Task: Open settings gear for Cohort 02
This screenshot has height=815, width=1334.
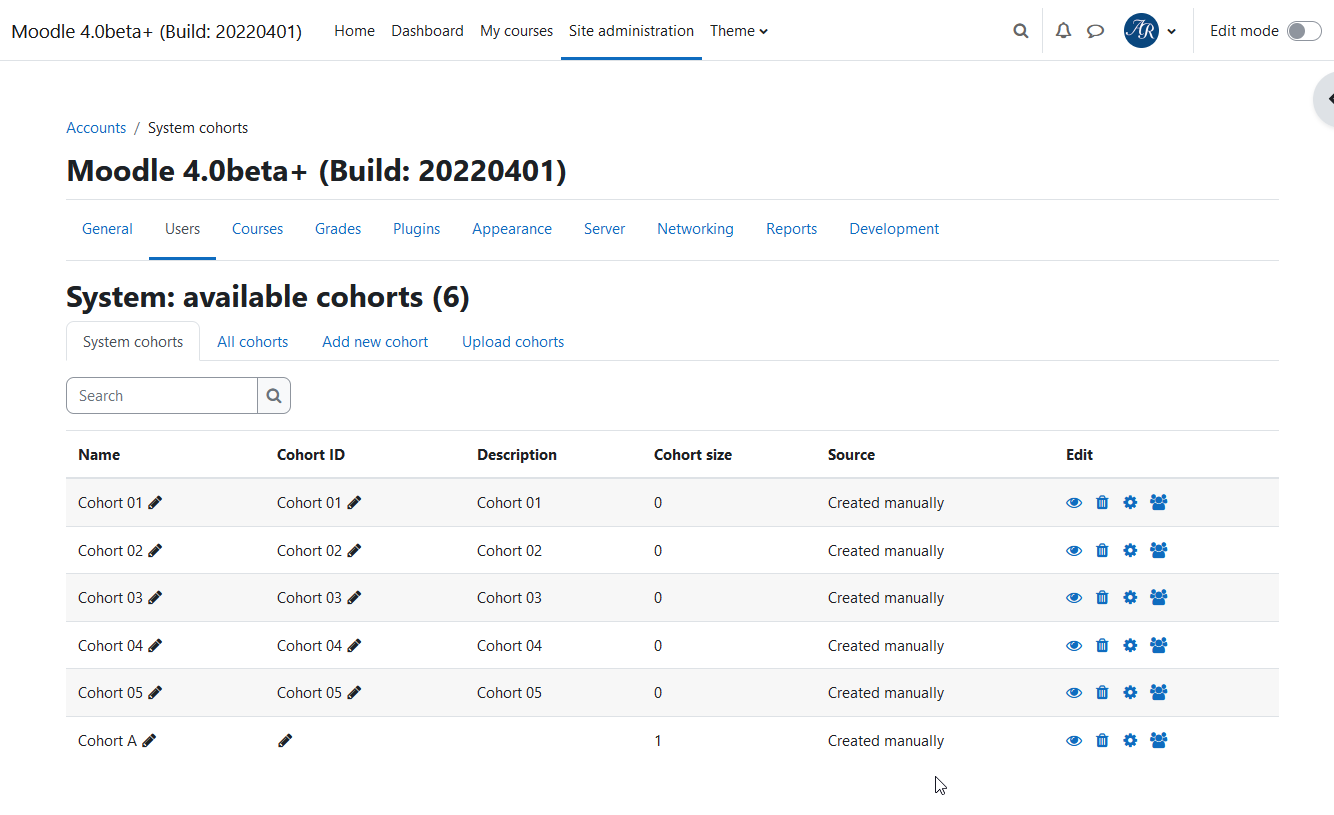Action: click(x=1130, y=551)
